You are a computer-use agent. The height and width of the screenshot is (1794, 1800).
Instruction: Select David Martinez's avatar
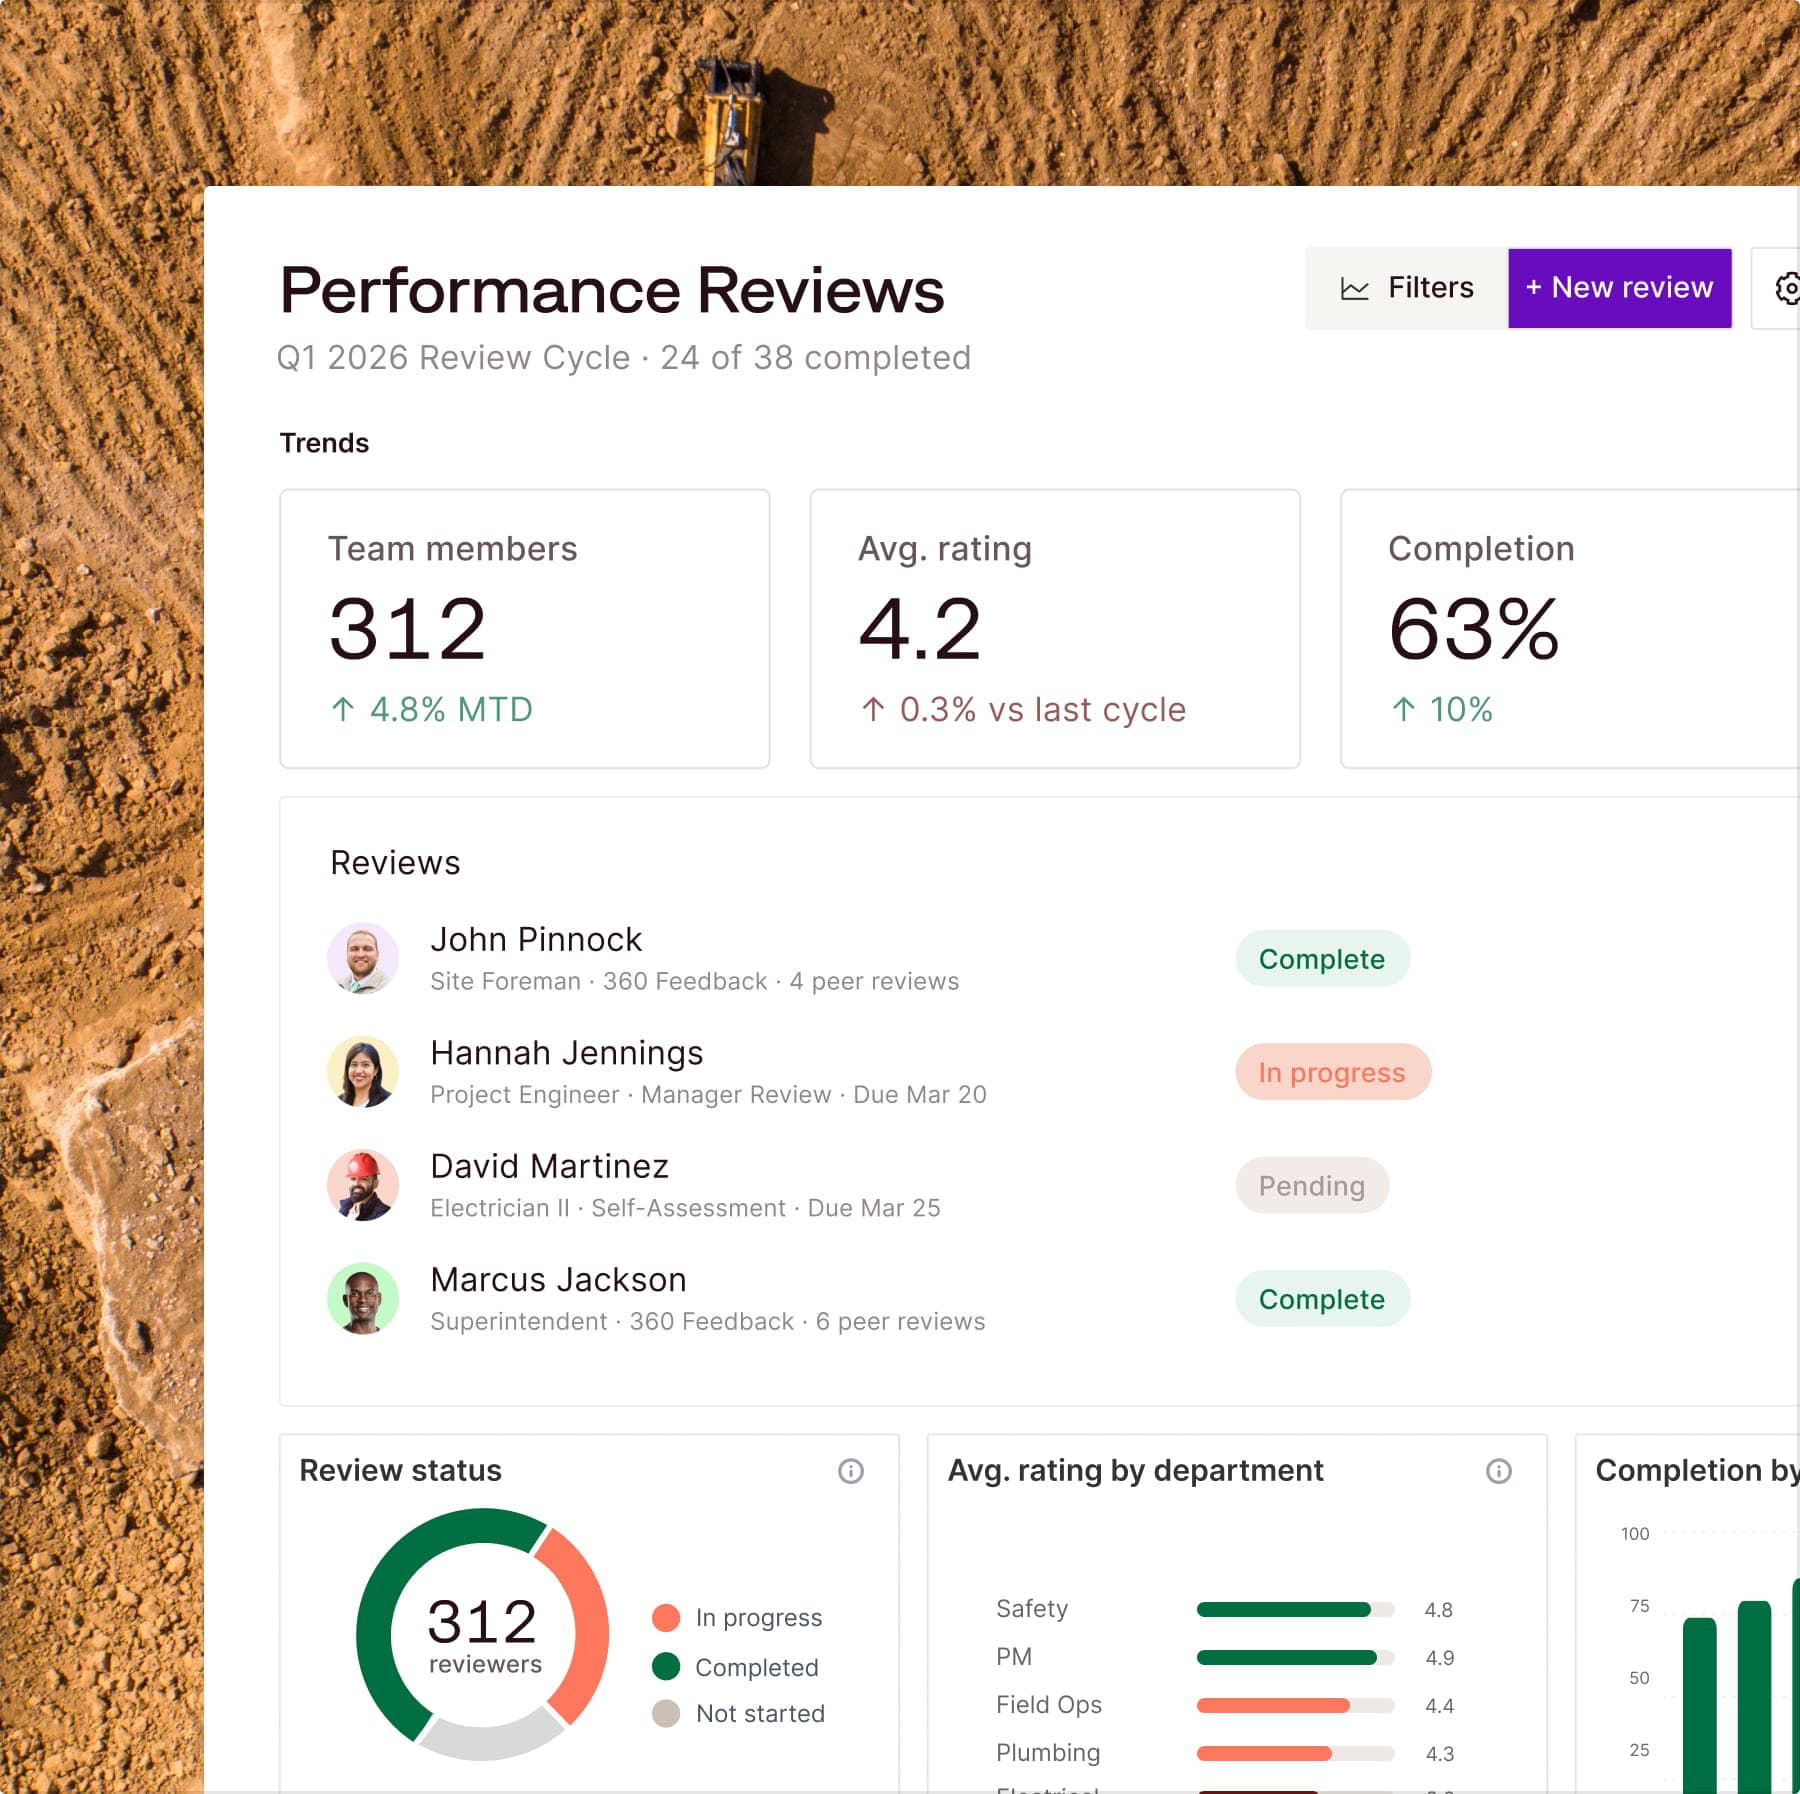point(363,1184)
